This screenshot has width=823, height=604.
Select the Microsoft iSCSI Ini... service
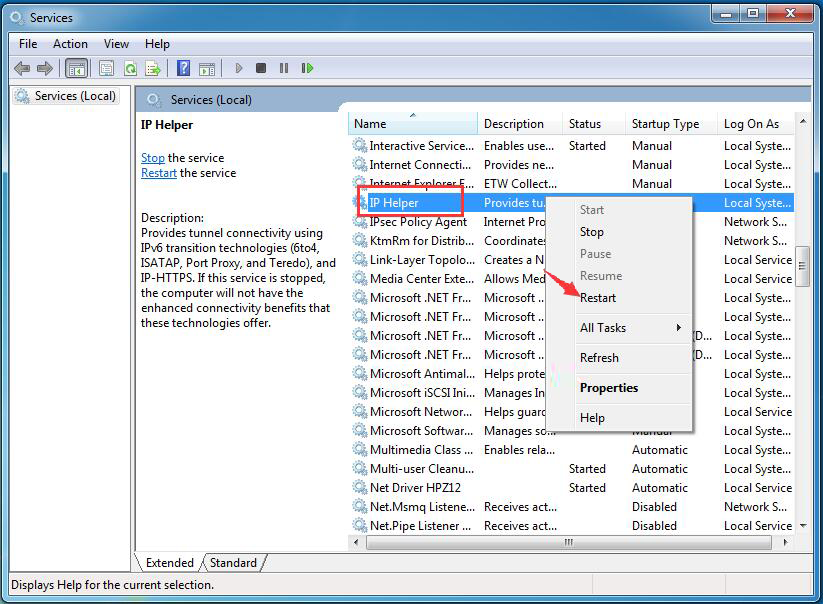tap(572, 393)
